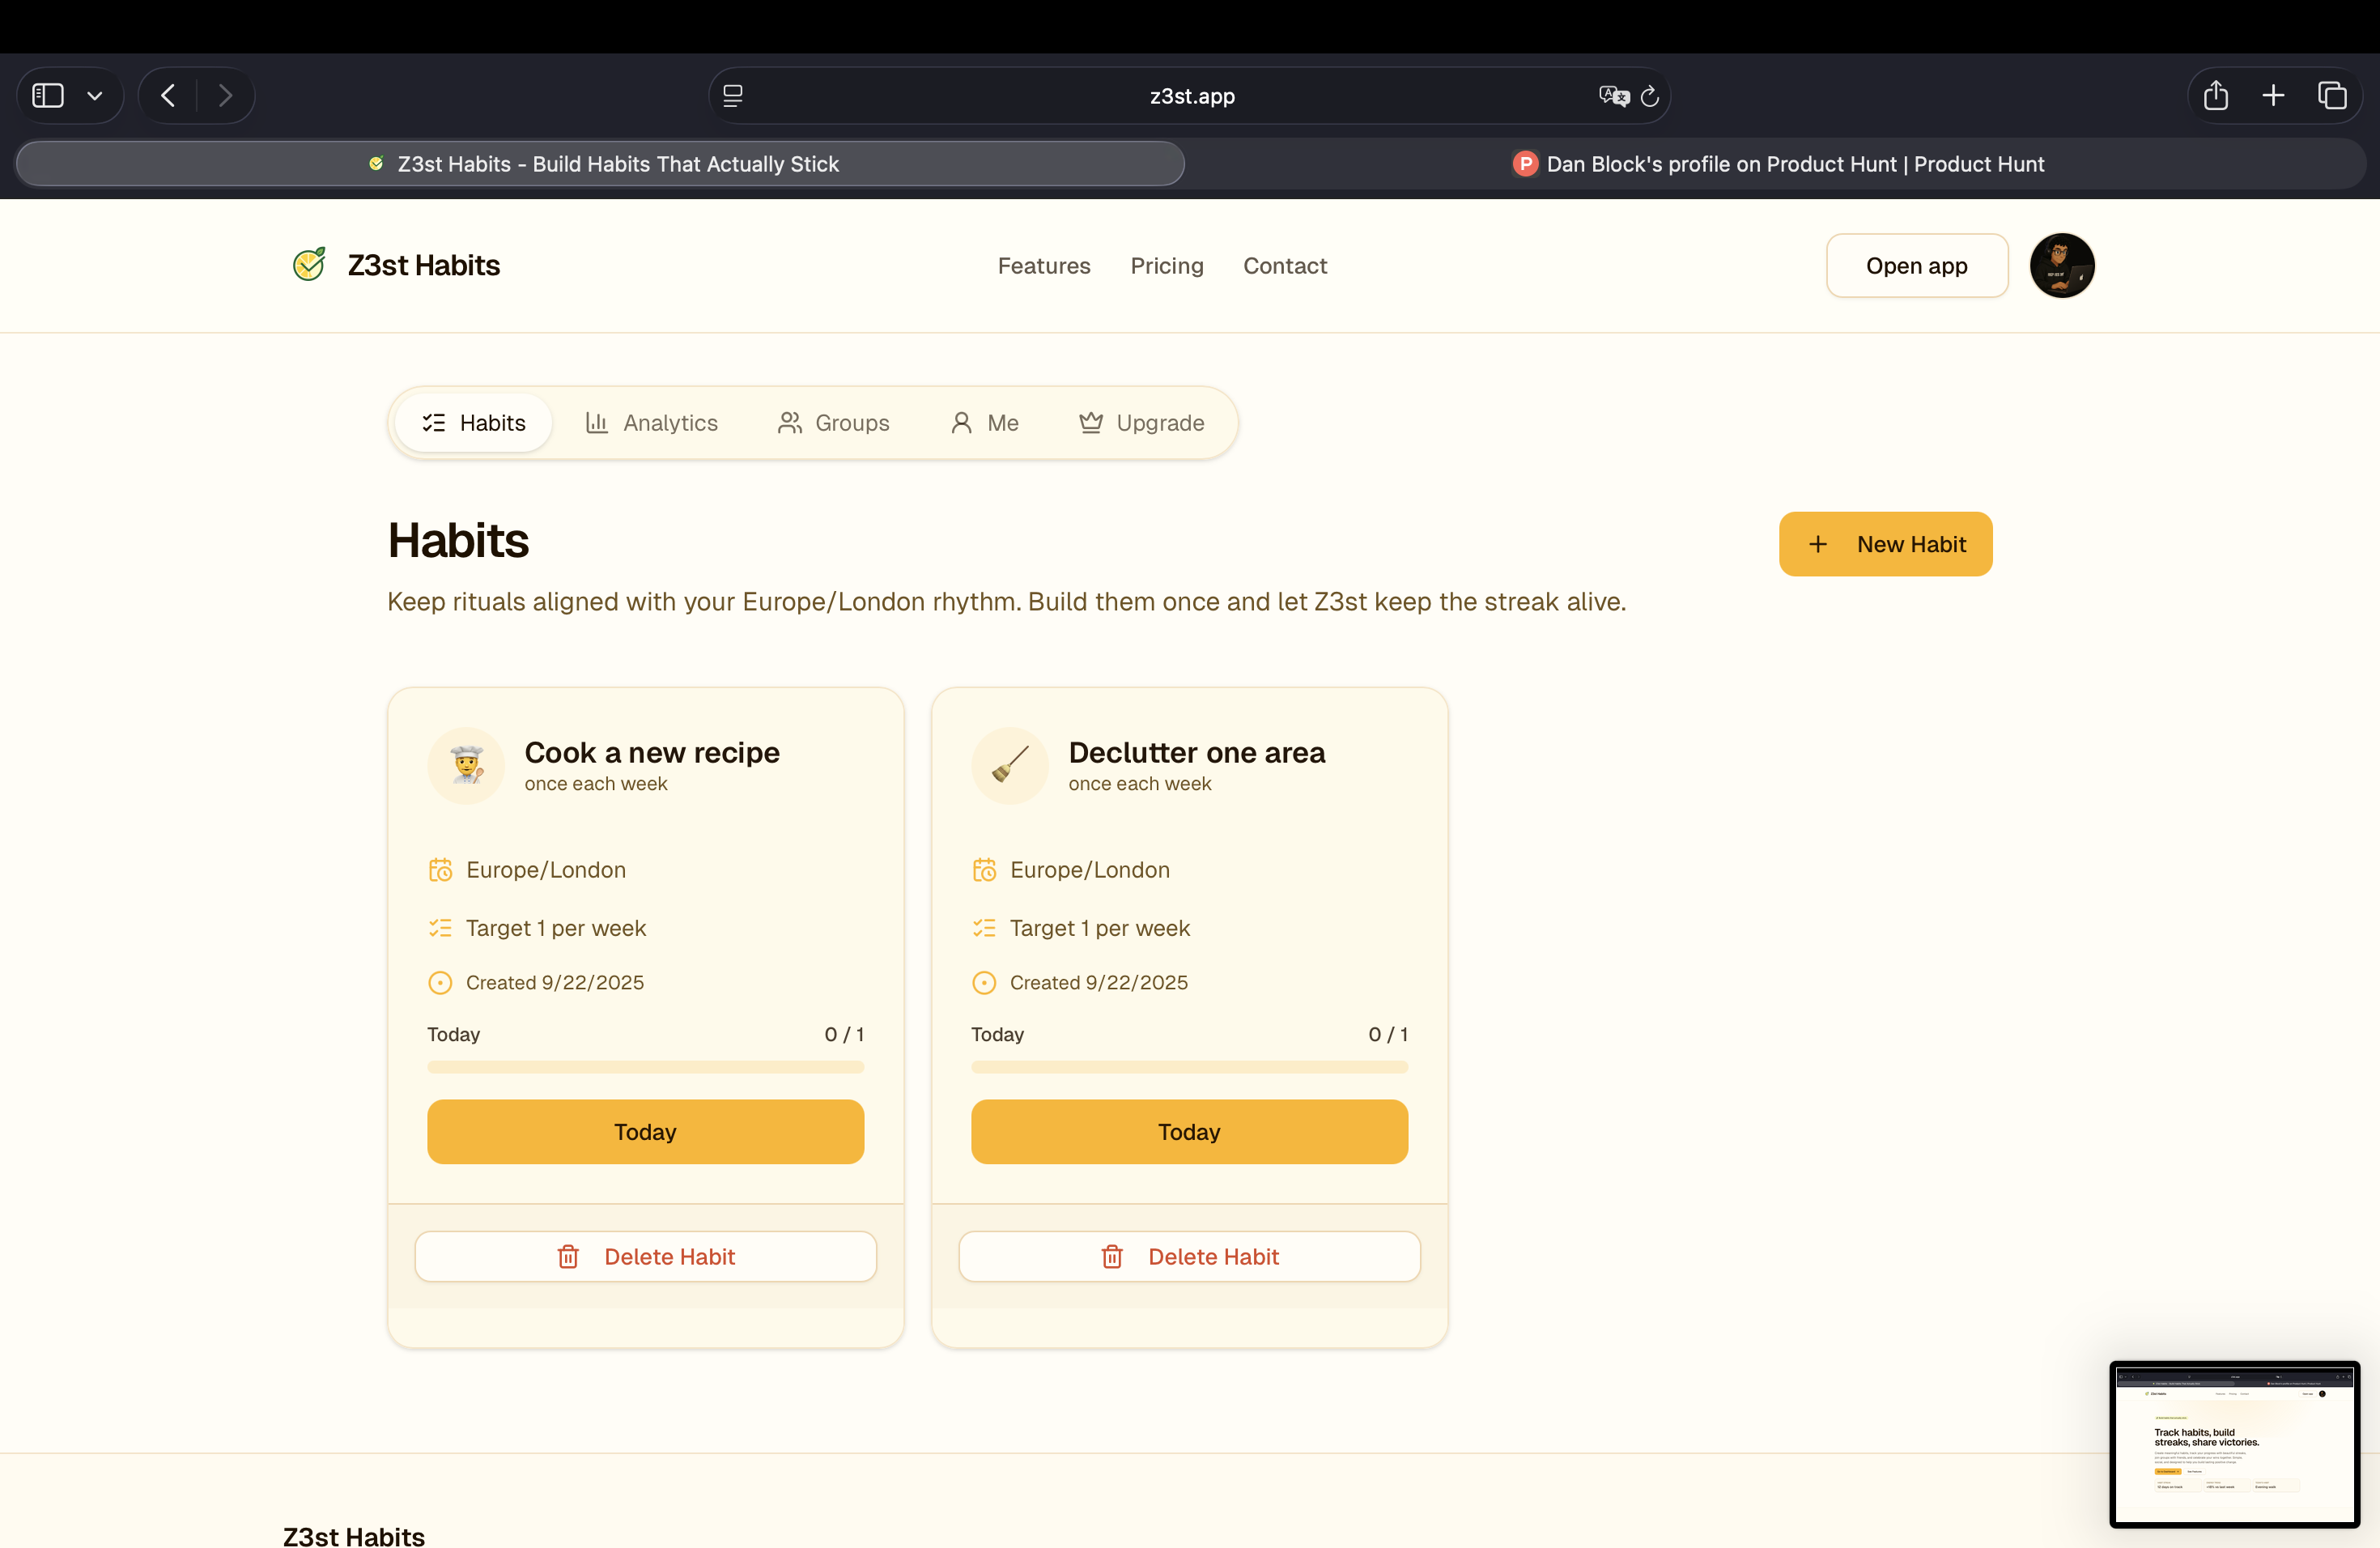
Task: Click Target 1 per week on Cook card
Action: point(556,928)
